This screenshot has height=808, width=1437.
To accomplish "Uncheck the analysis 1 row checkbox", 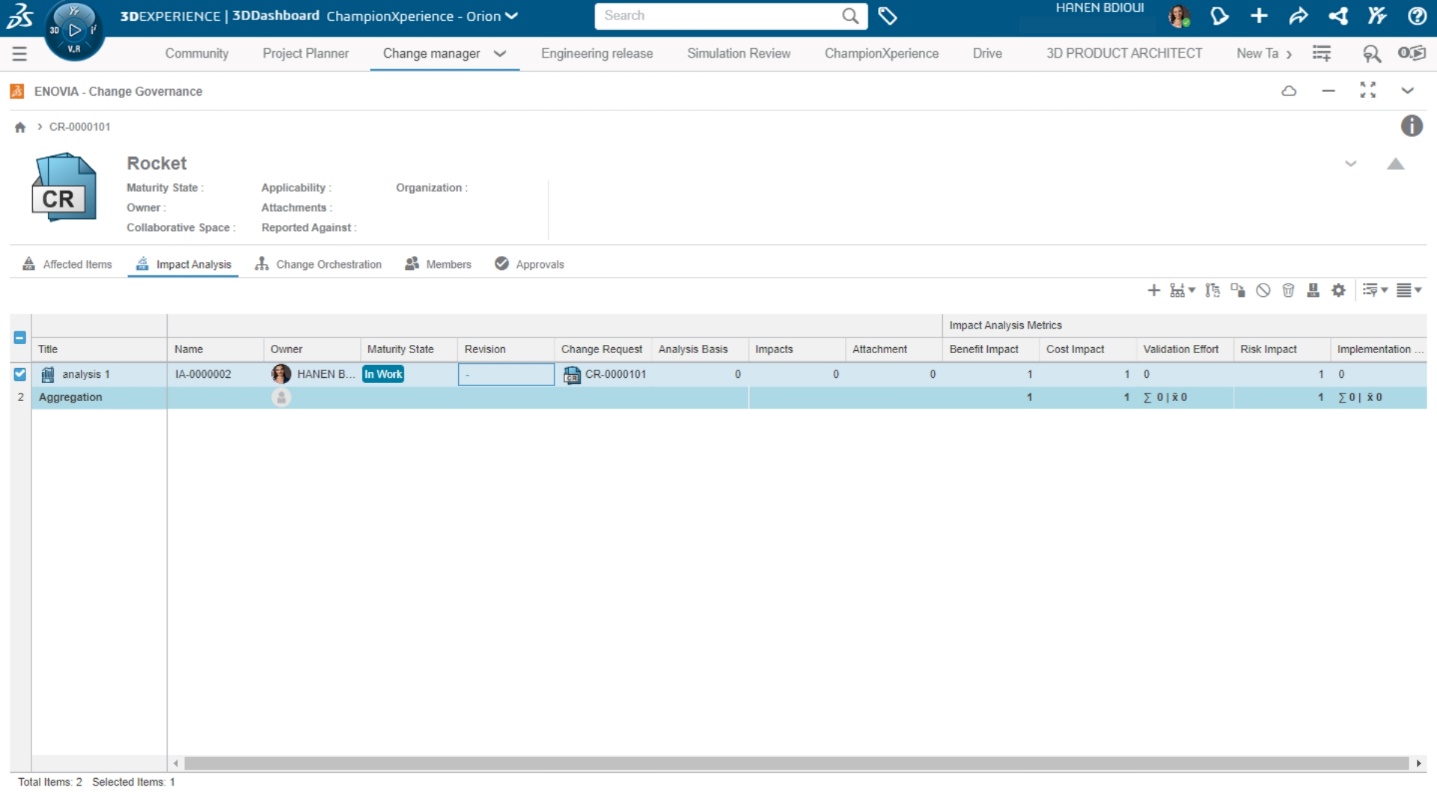I will pyautogui.click(x=20, y=374).
